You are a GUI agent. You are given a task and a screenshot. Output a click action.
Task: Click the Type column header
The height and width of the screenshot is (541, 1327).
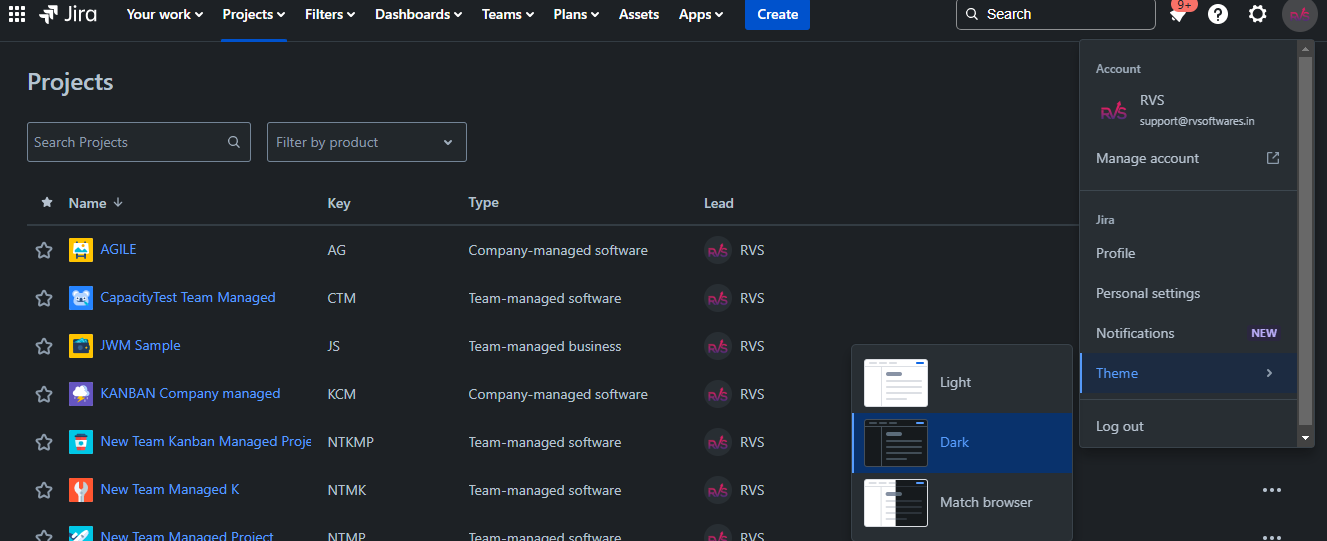tap(484, 202)
